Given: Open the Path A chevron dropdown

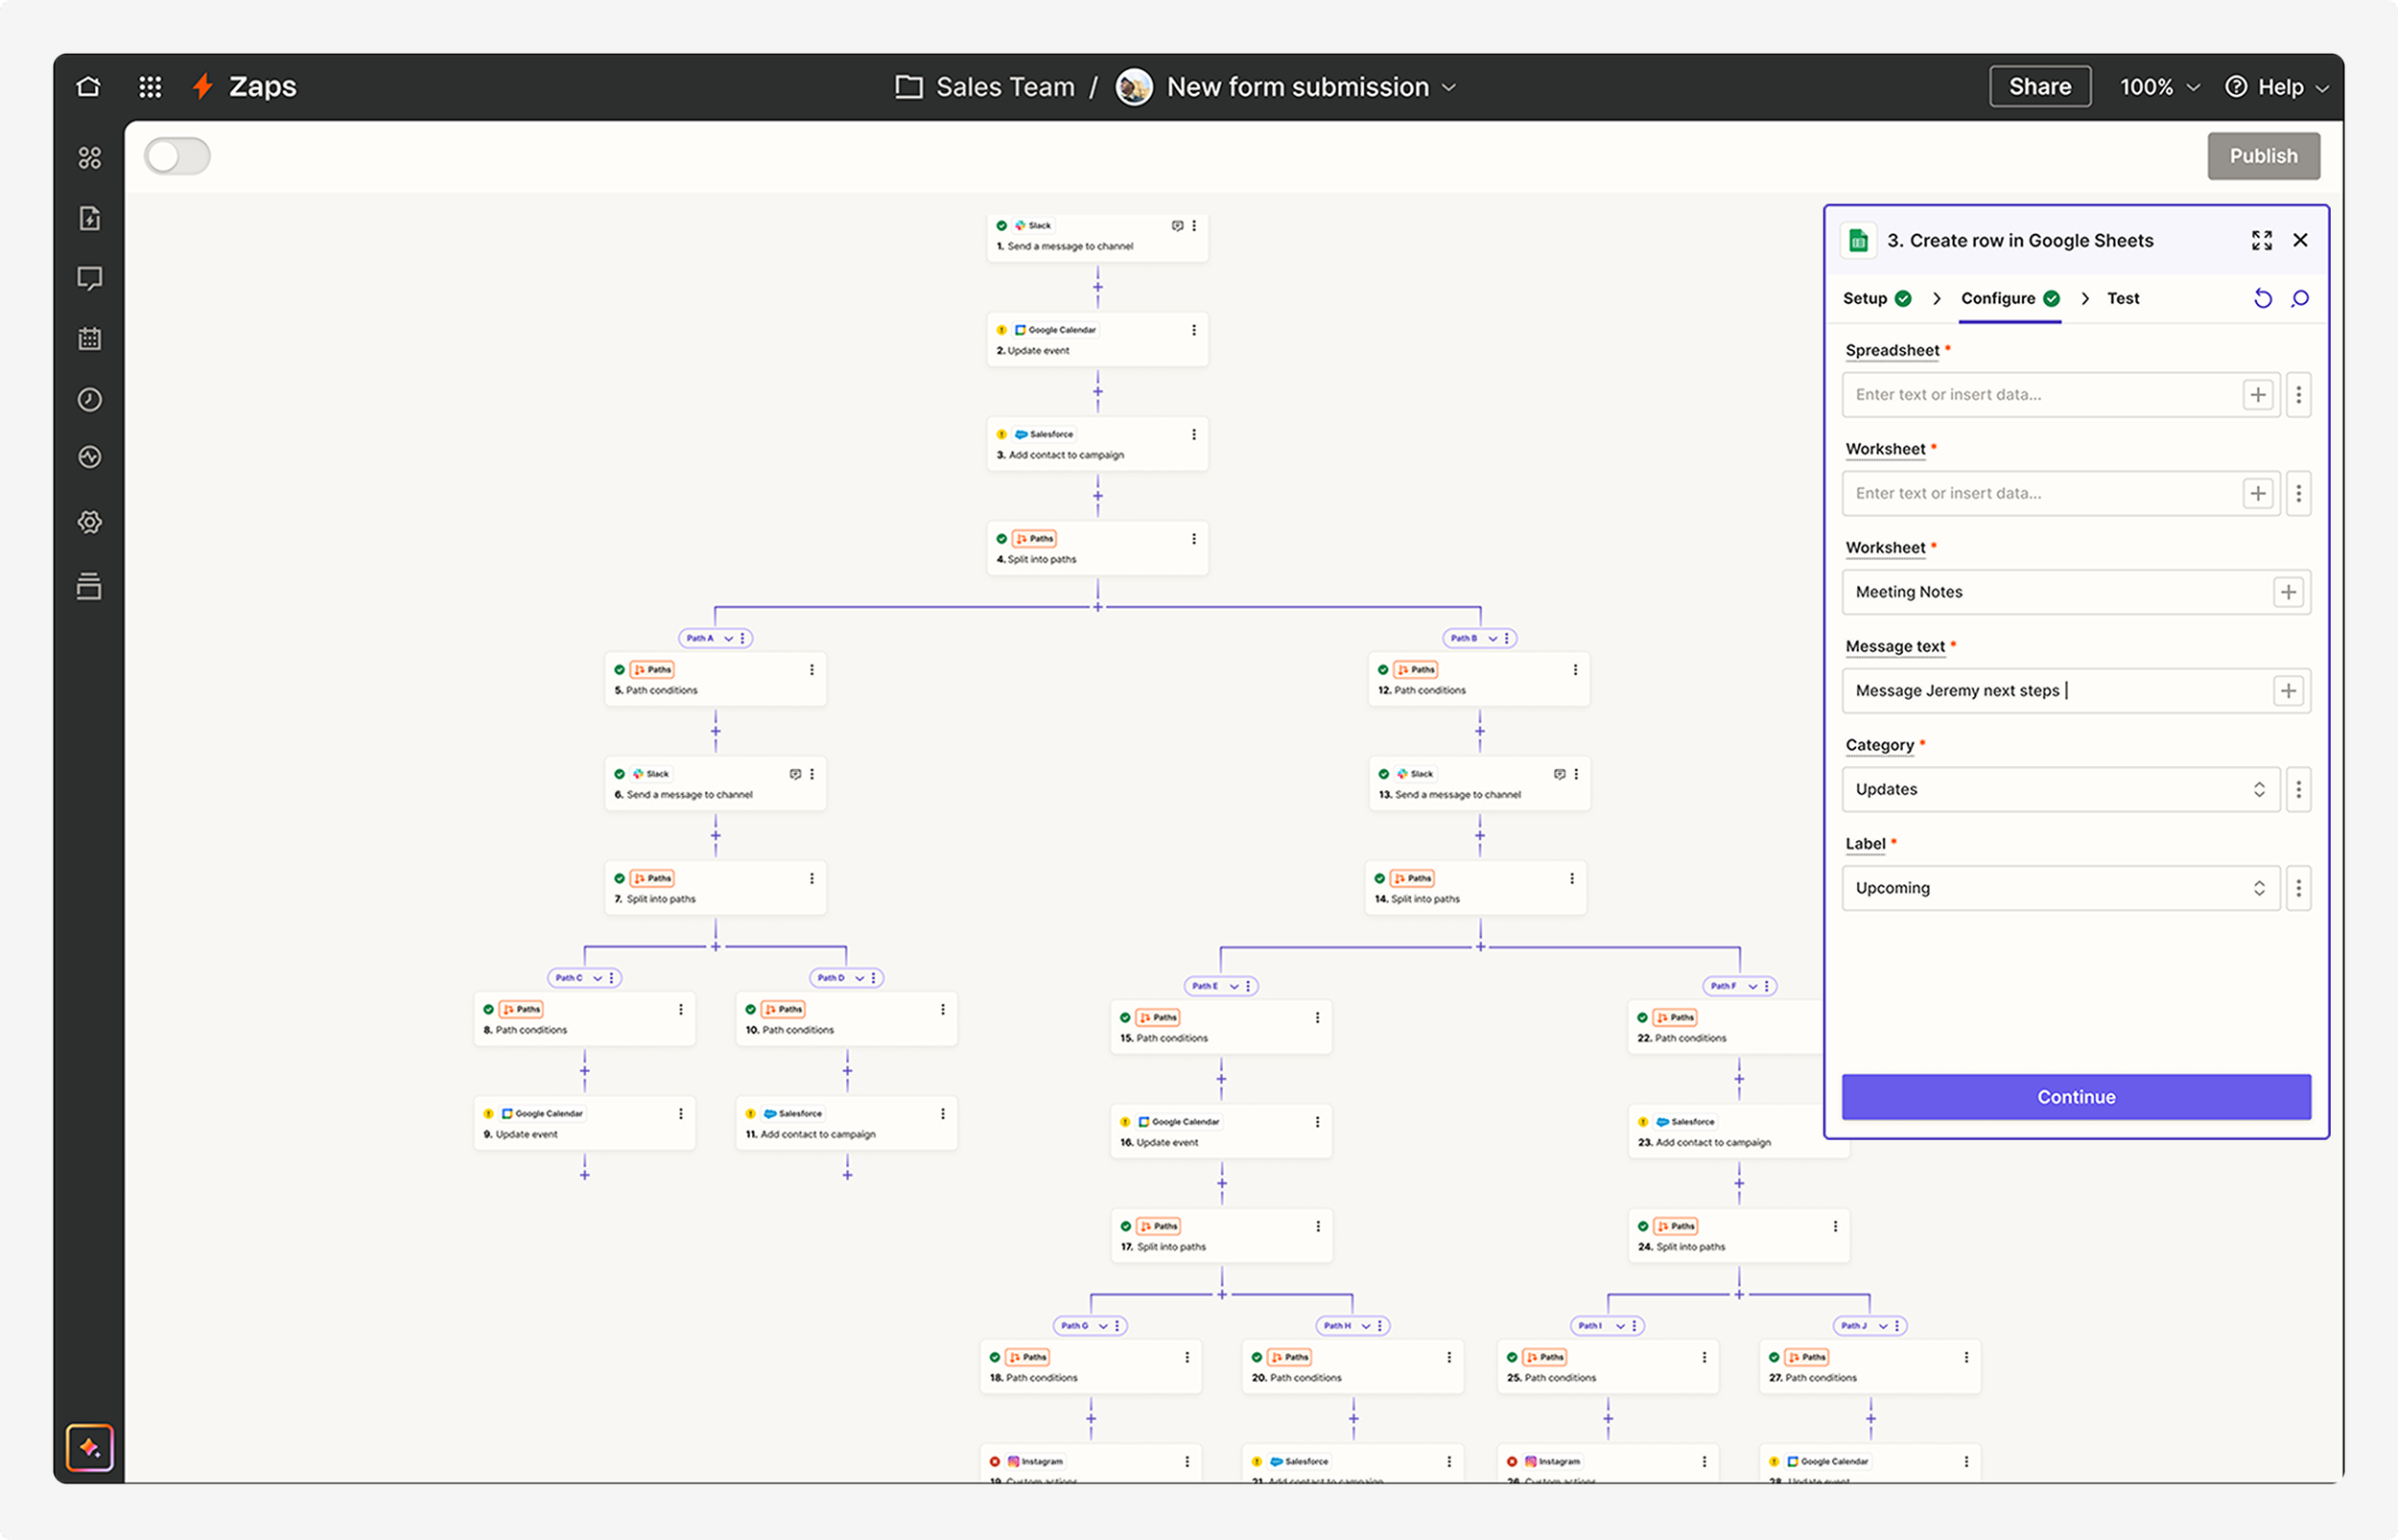Looking at the screenshot, I should [x=729, y=638].
